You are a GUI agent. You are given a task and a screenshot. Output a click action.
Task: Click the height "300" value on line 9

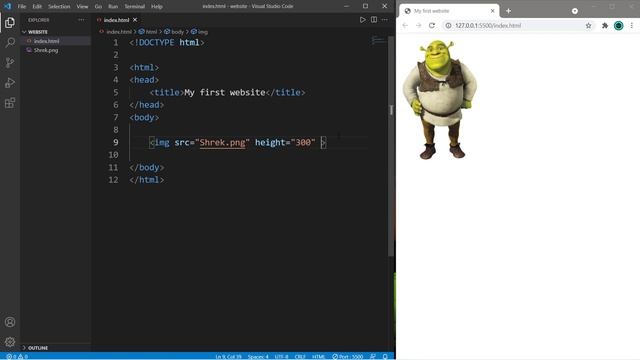(x=303, y=142)
